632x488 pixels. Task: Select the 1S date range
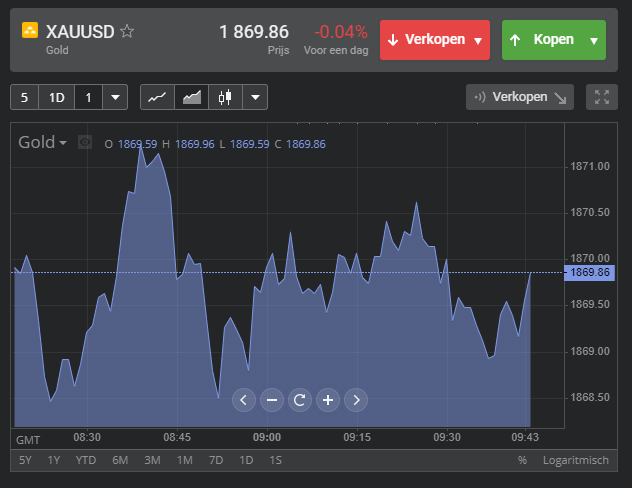pyautogui.click(x=276, y=460)
